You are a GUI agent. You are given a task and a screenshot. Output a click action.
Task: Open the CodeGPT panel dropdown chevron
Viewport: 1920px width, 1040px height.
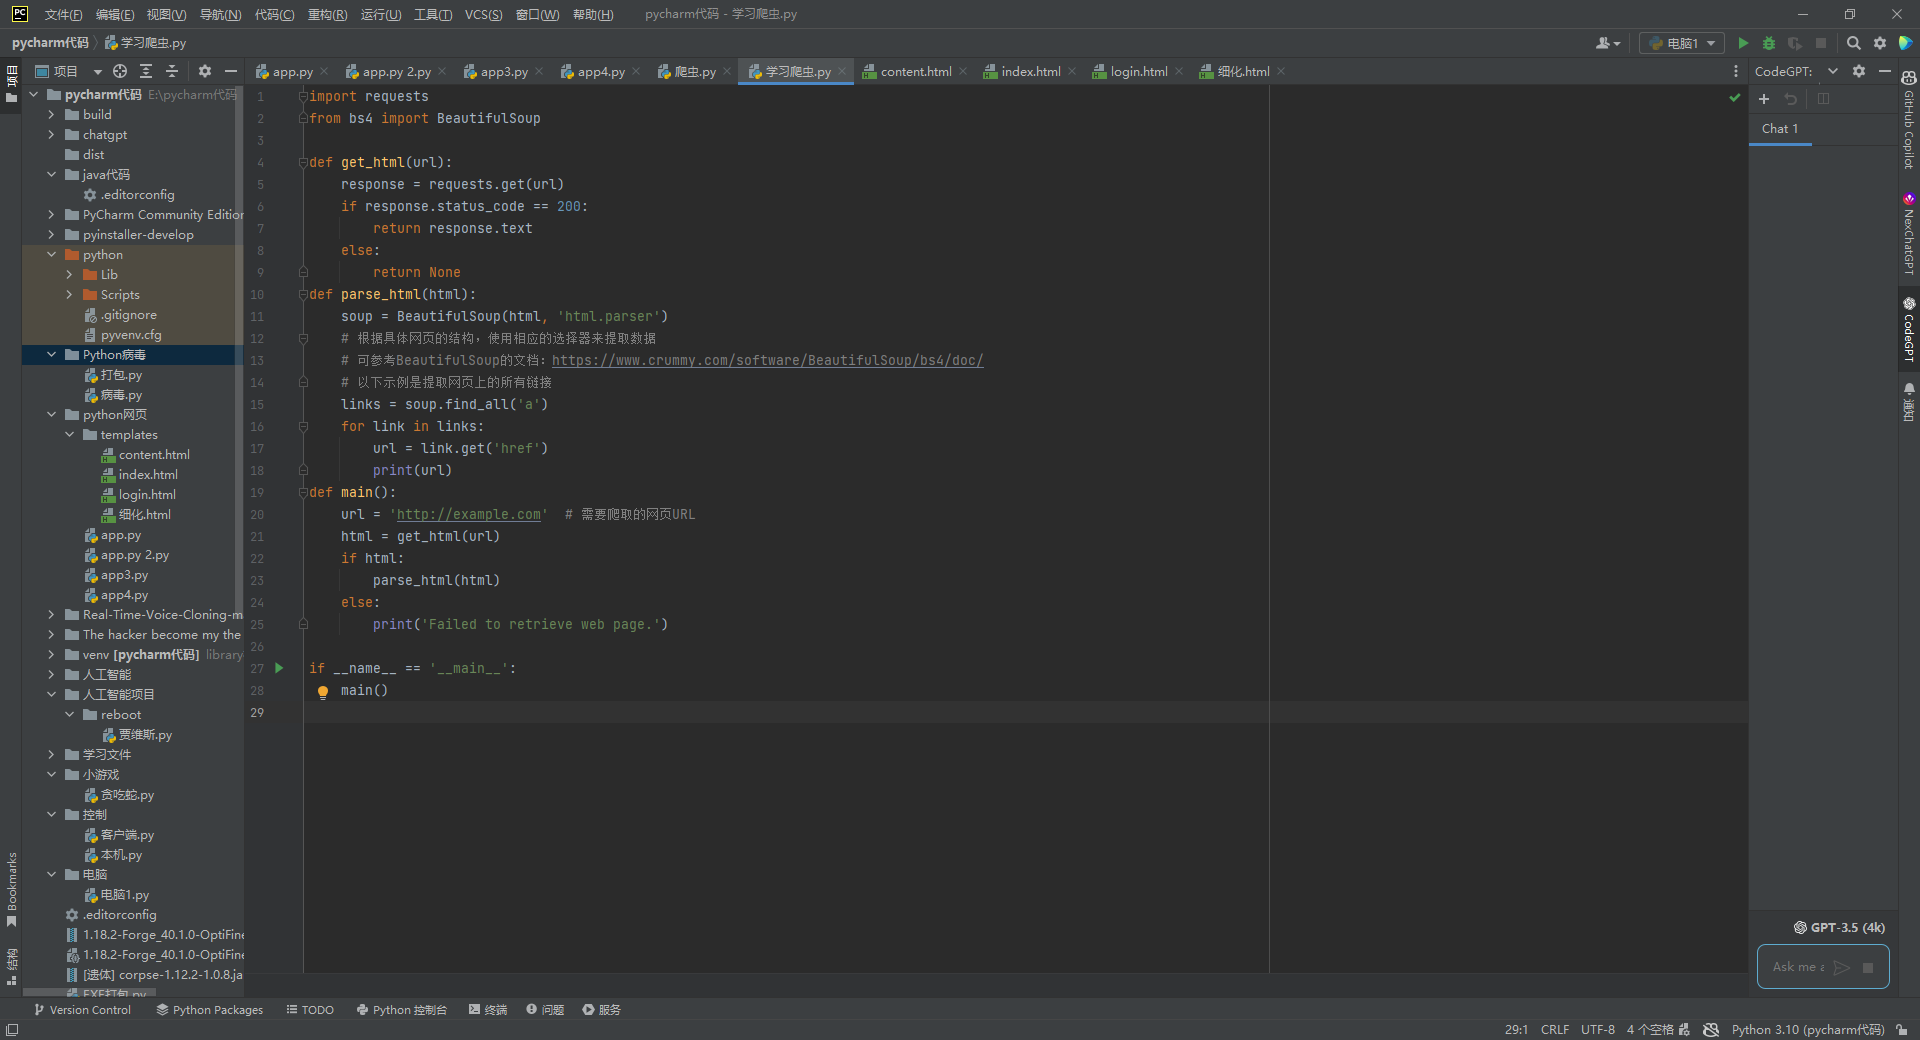click(1833, 71)
